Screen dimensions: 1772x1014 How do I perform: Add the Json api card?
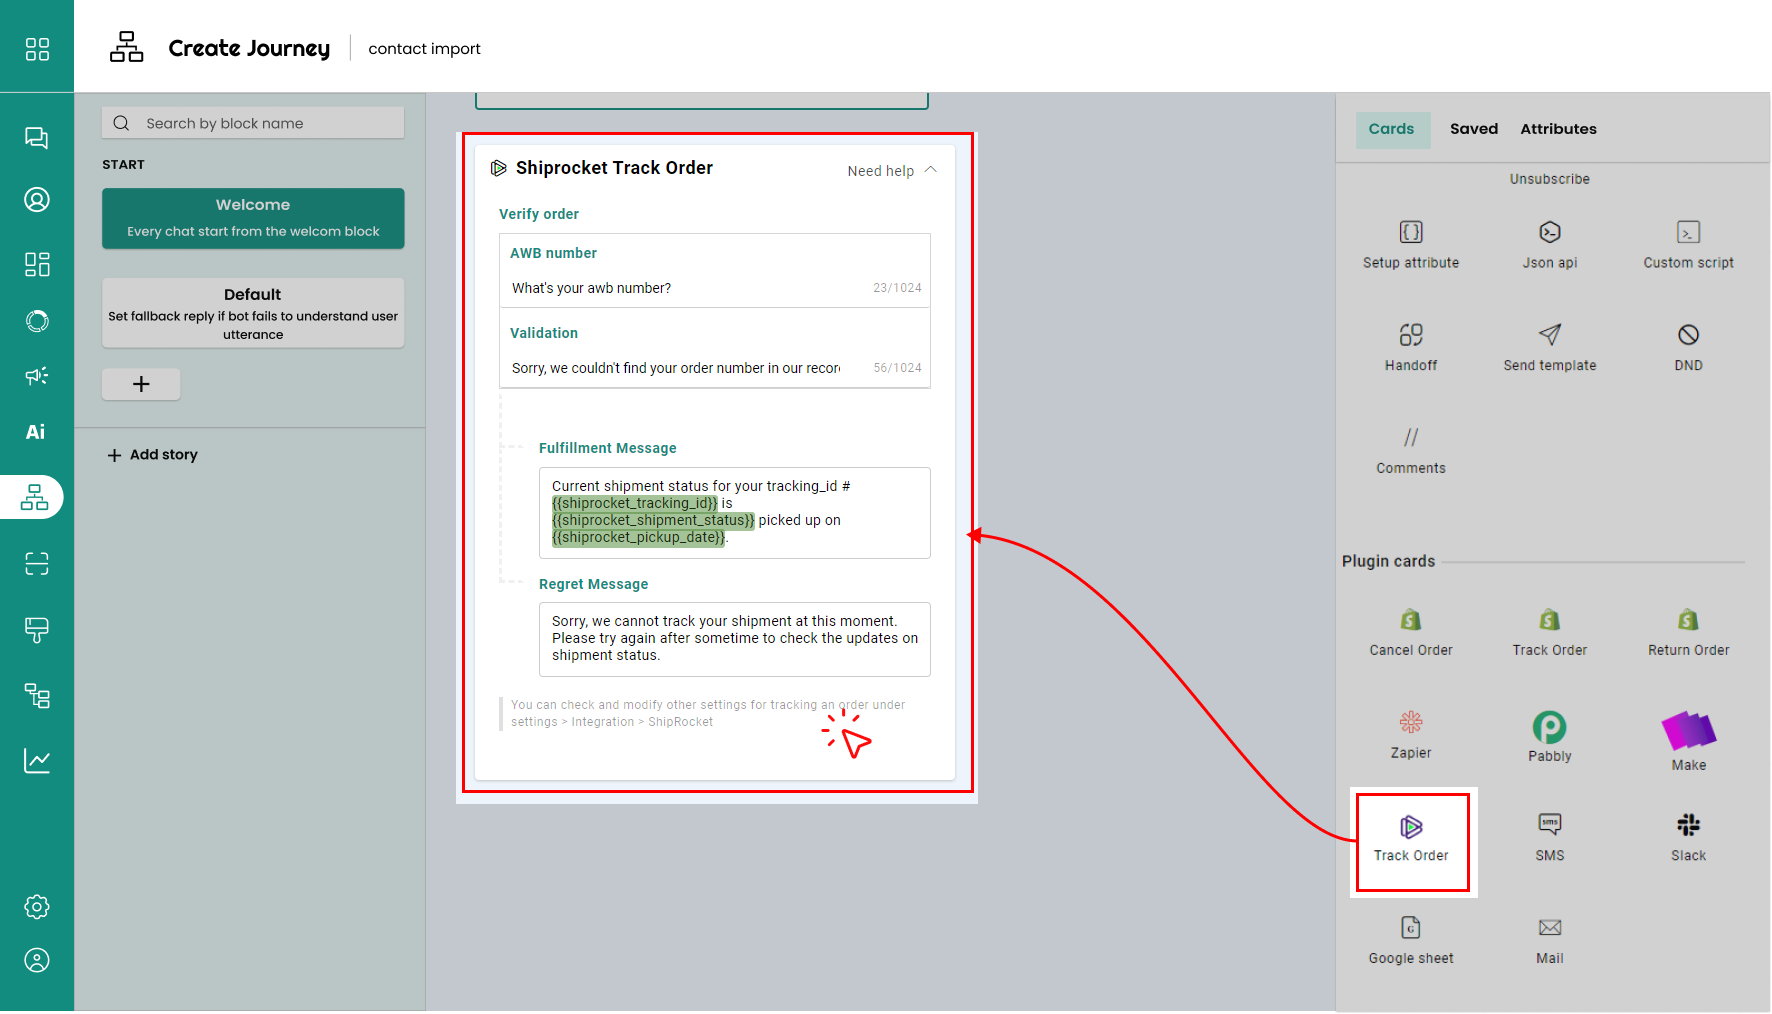(1549, 244)
